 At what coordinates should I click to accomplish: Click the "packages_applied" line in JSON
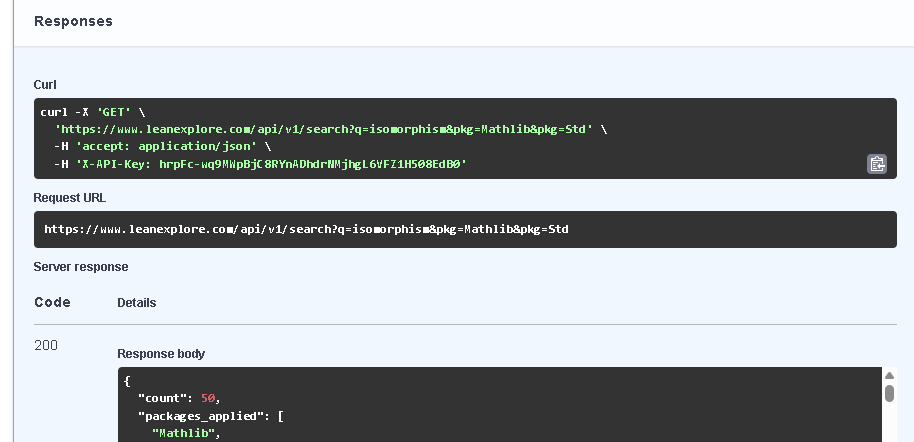[210, 415]
